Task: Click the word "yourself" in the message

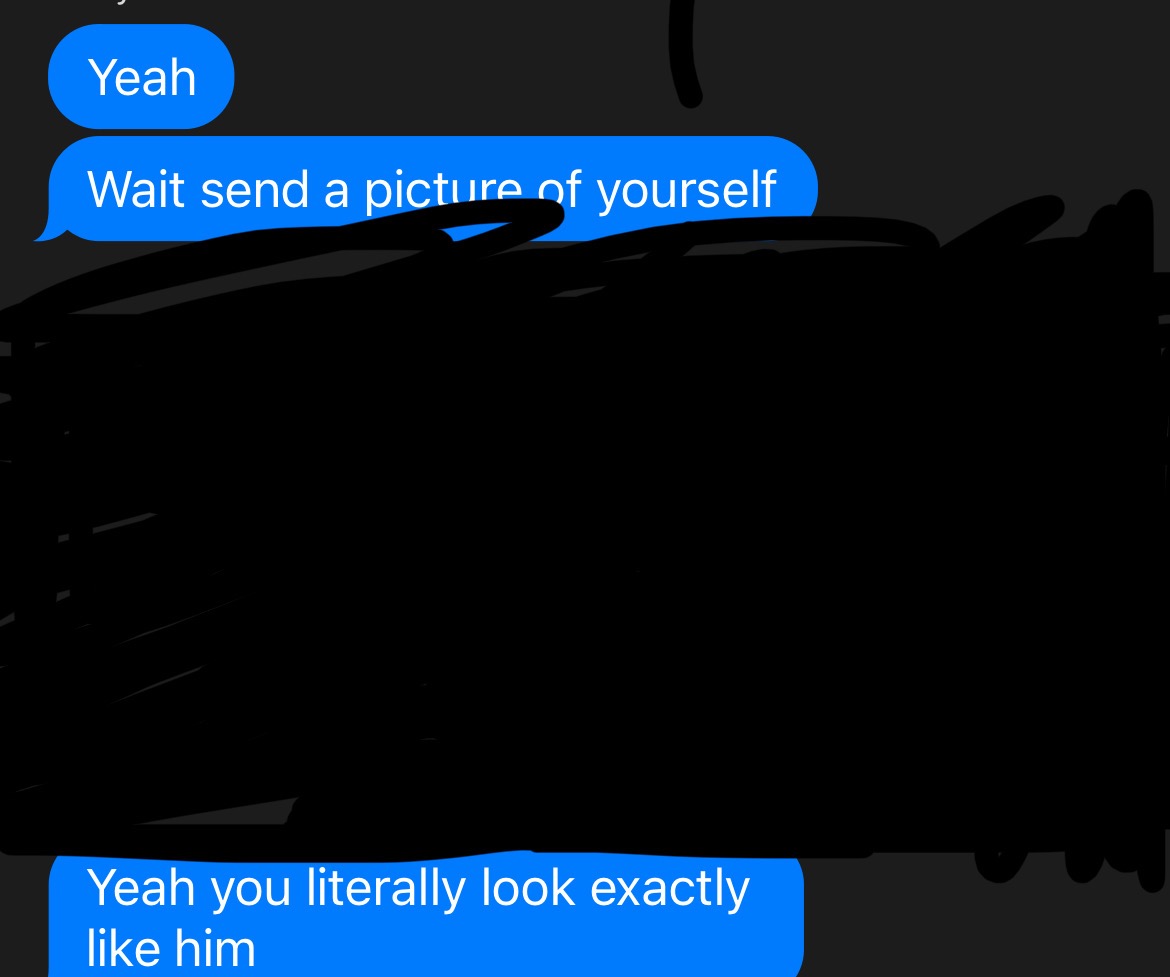Action: 686,190
